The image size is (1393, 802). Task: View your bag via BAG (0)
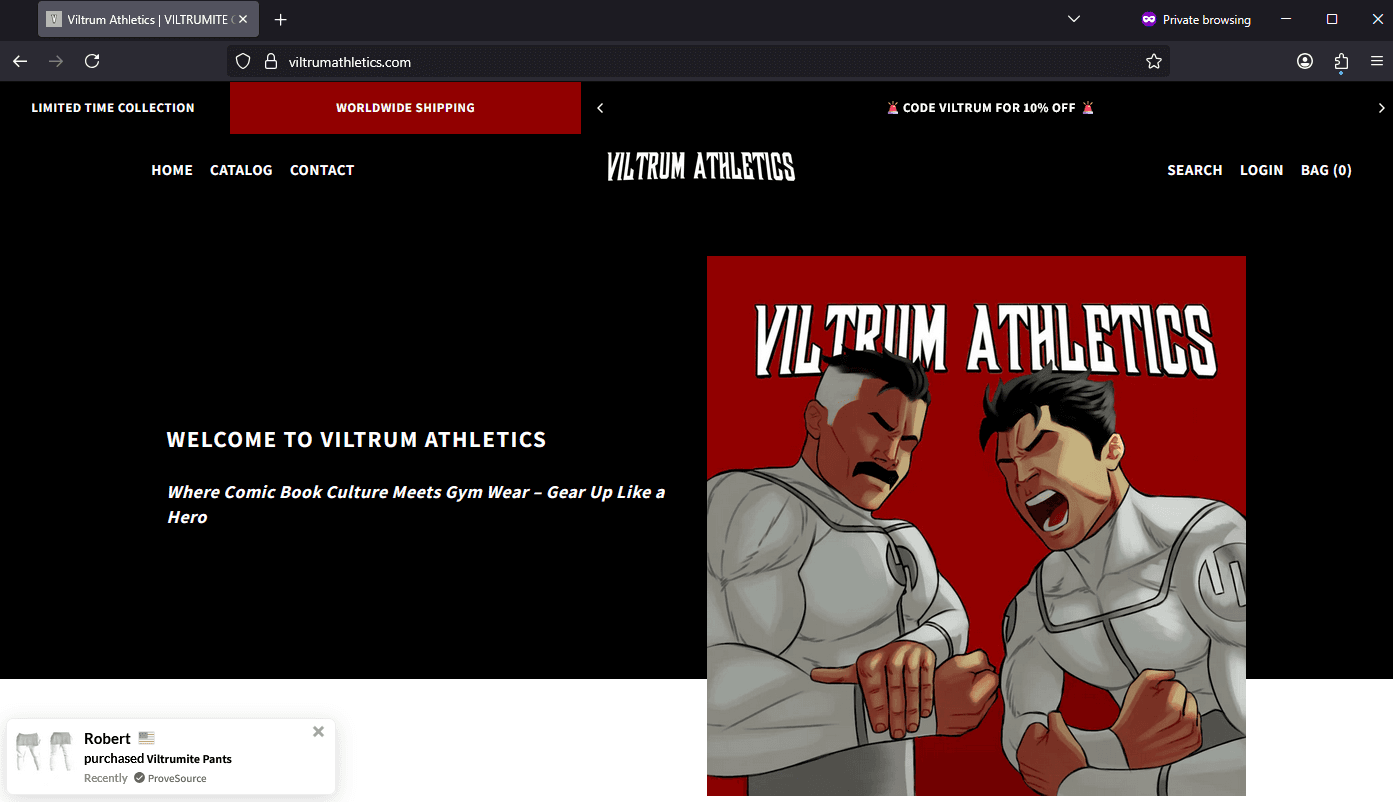pyautogui.click(x=1326, y=170)
